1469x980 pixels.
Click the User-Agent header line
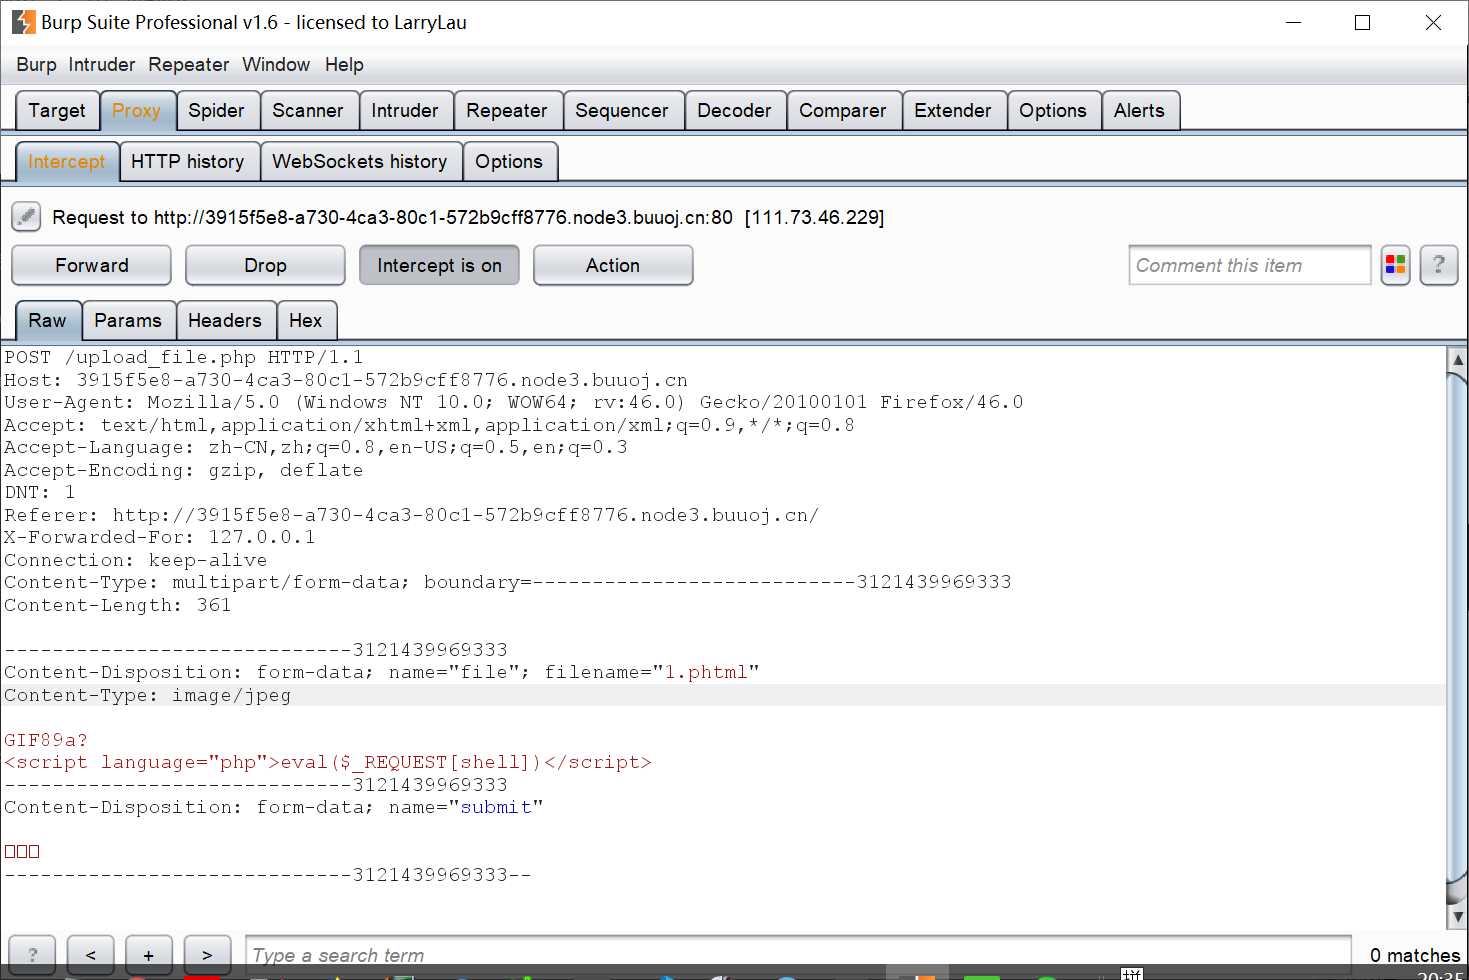tap(514, 402)
